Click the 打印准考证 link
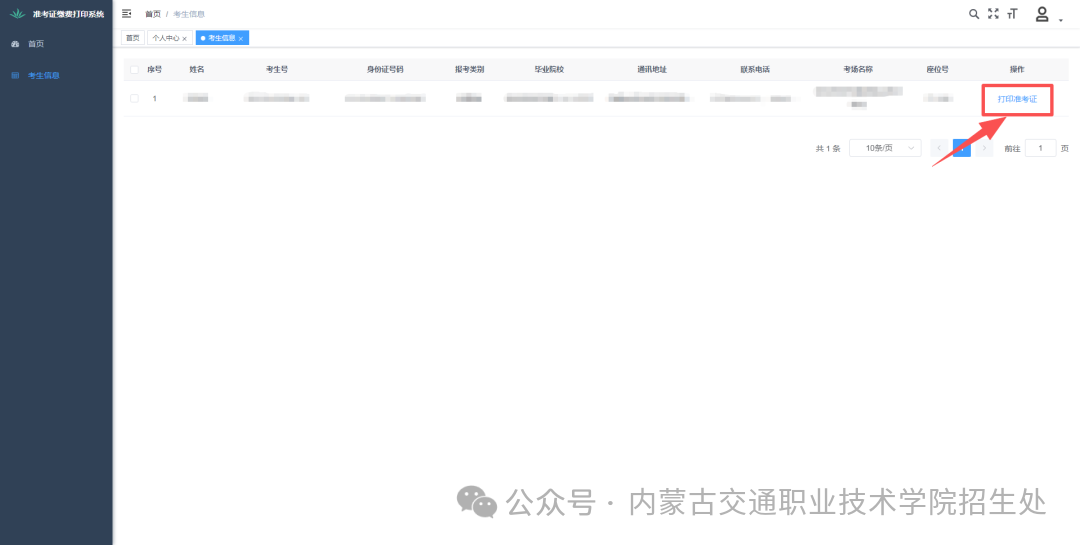The width and height of the screenshot is (1080, 545). coord(1017,99)
